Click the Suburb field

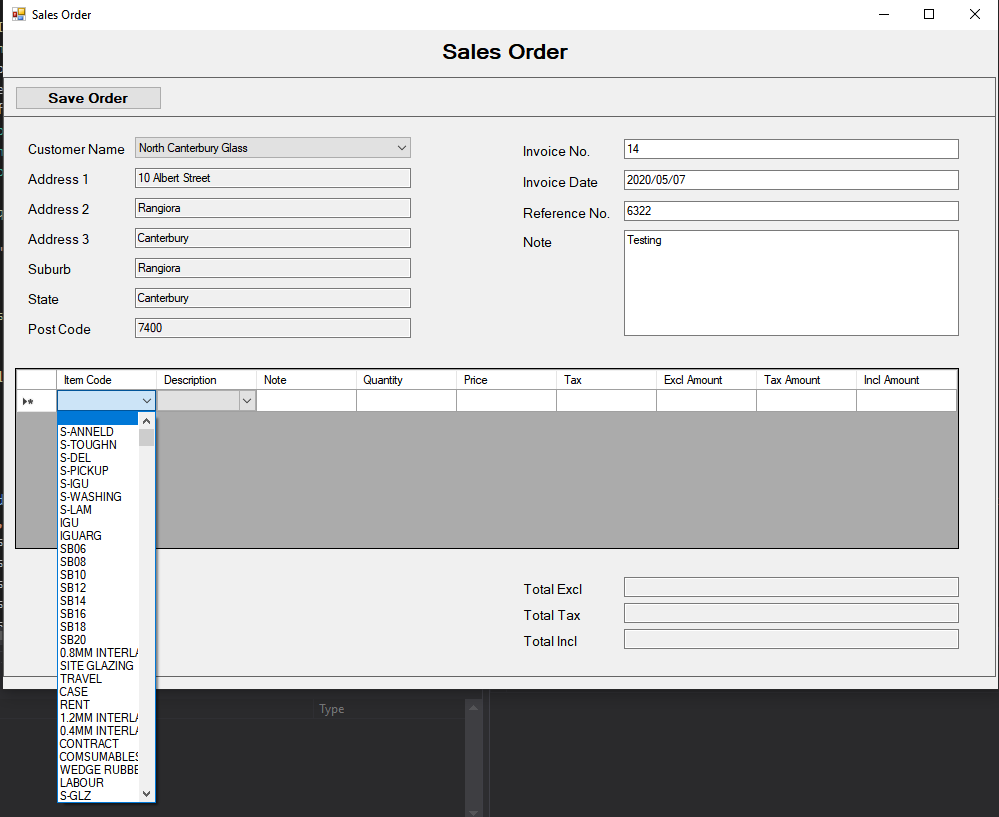pos(273,268)
